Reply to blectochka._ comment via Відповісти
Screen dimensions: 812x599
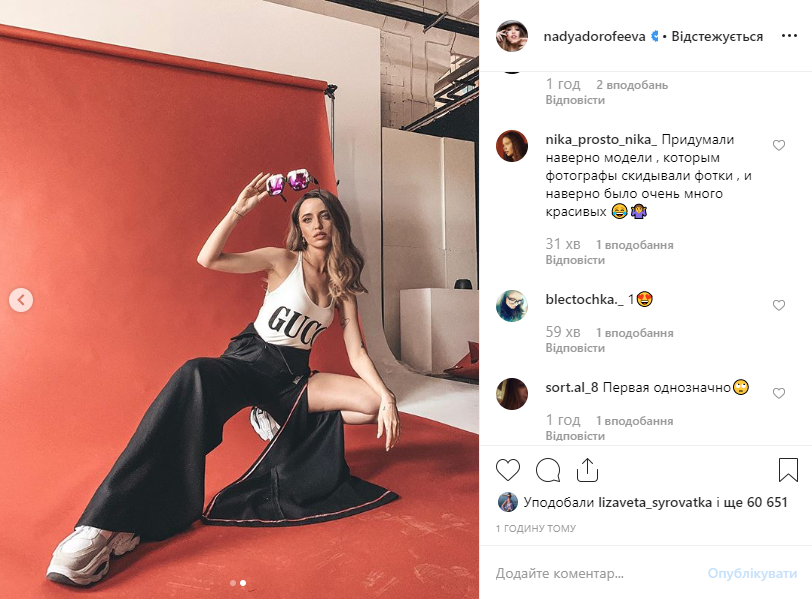click(x=575, y=348)
